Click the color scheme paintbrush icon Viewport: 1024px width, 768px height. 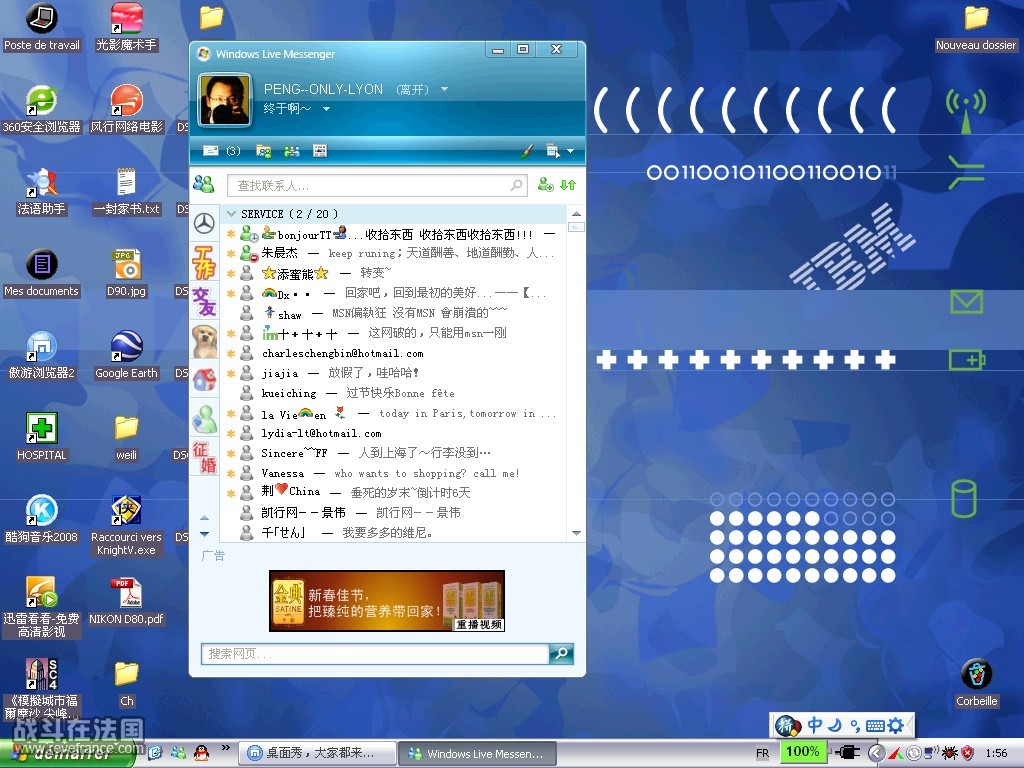click(x=527, y=151)
